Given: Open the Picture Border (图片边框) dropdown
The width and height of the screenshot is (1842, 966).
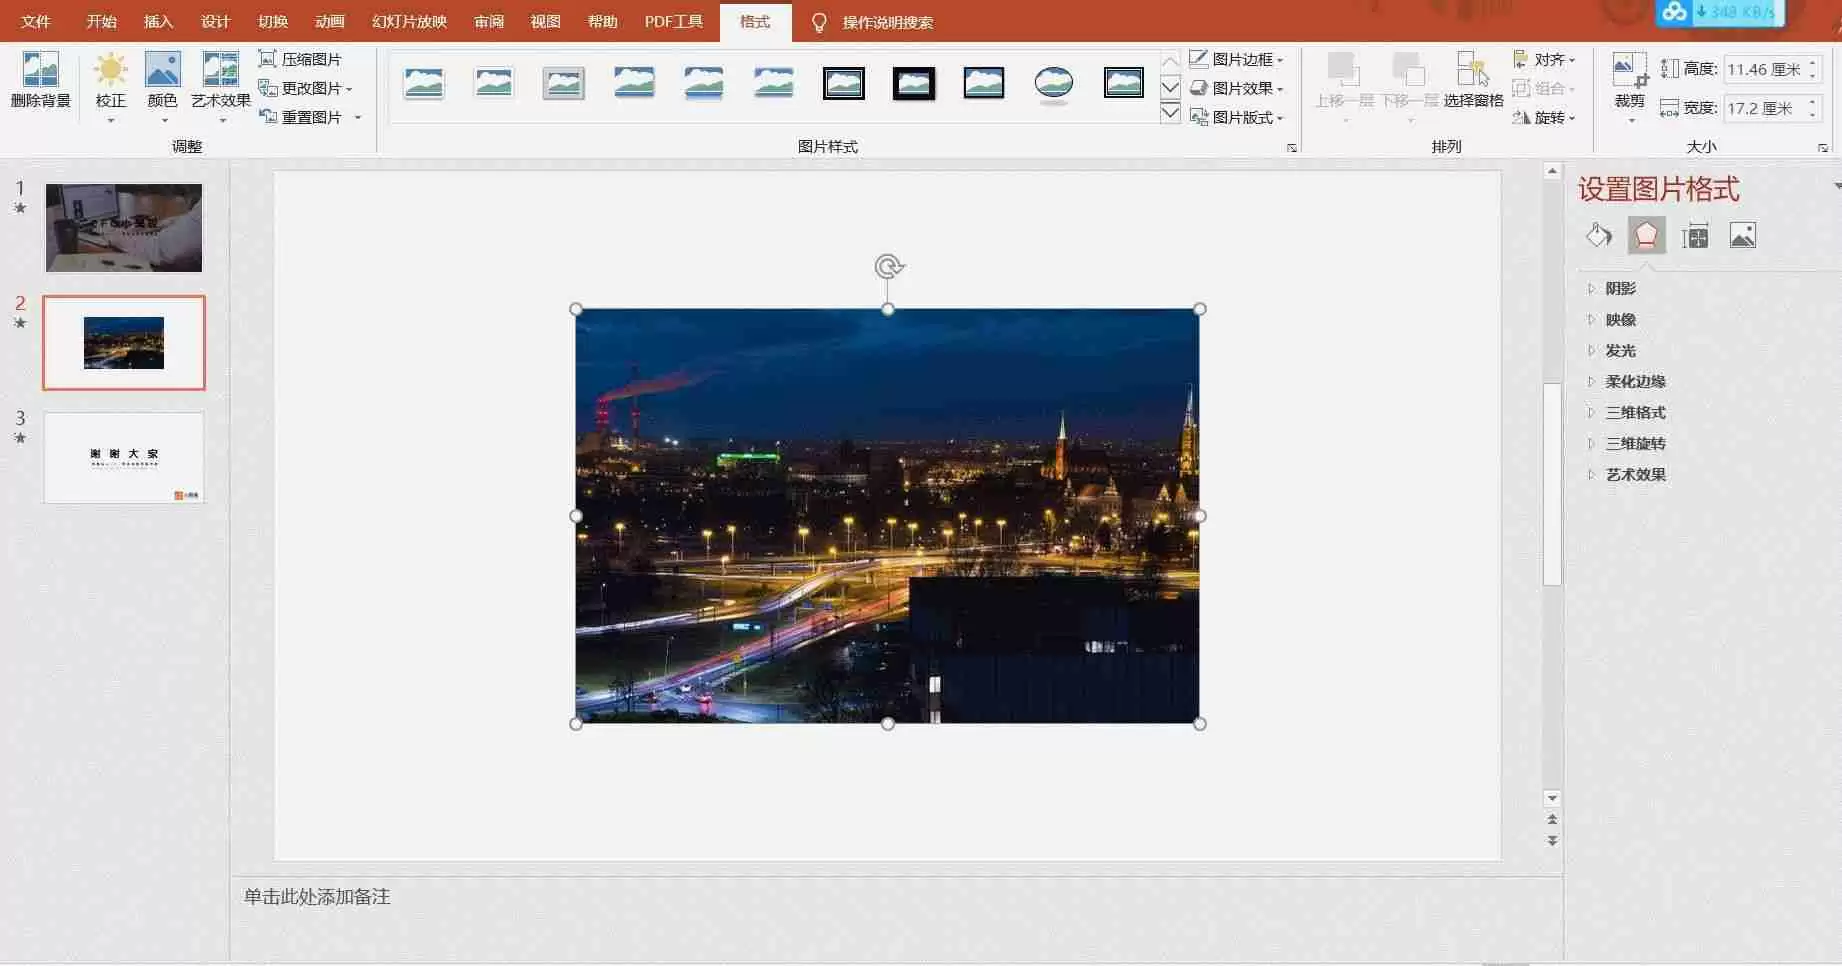Looking at the screenshot, I should tap(1237, 60).
